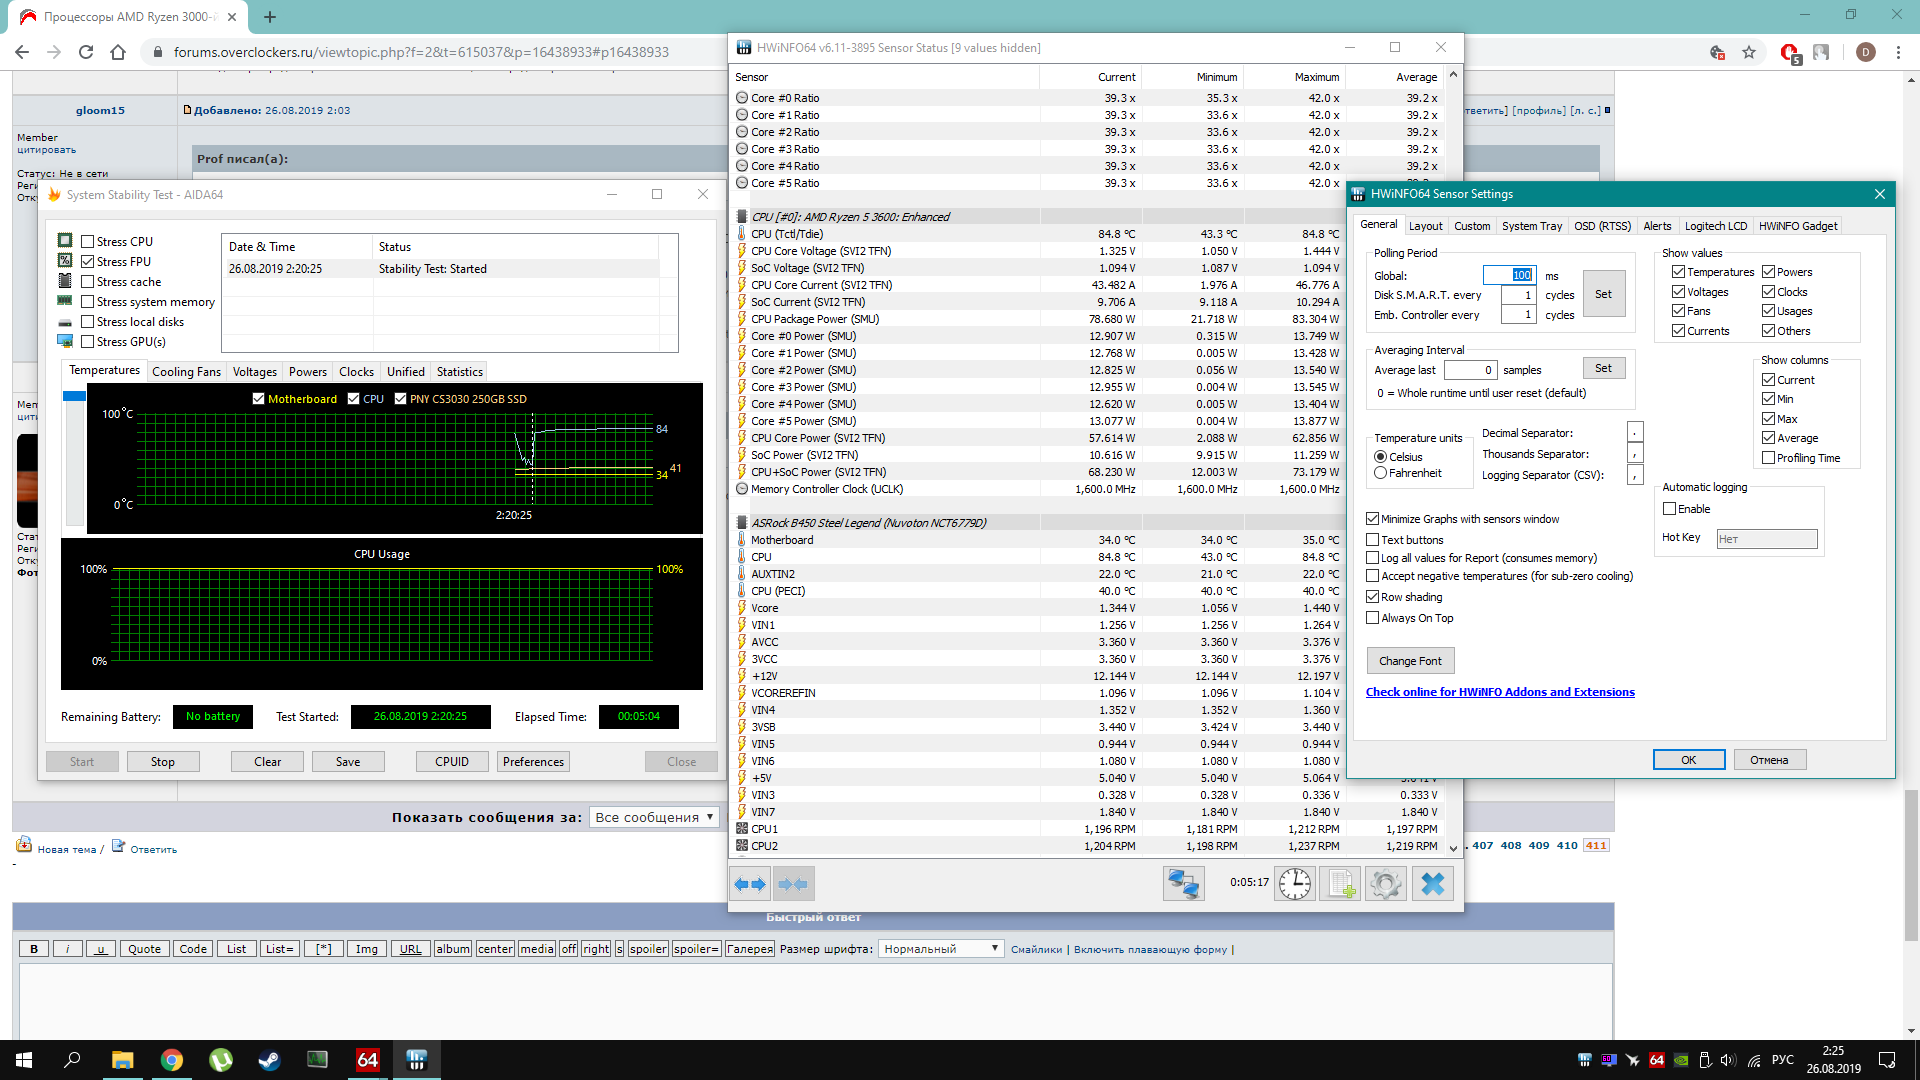Open the OSD (RTSS) settings tab
This screenshot has height=1080, width=1920.
pos(1602,226)
